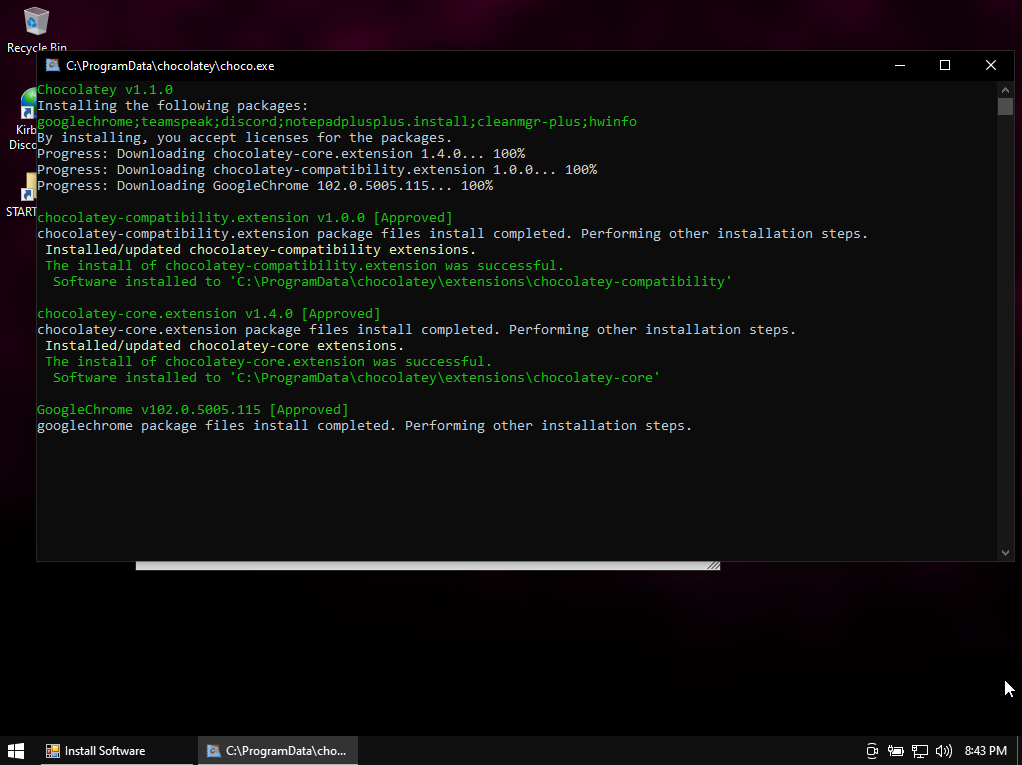This screenshot has height=765, width=1022.
Task: Click 'googlechrome package files install completed' line
Action: tap(364, 426)
